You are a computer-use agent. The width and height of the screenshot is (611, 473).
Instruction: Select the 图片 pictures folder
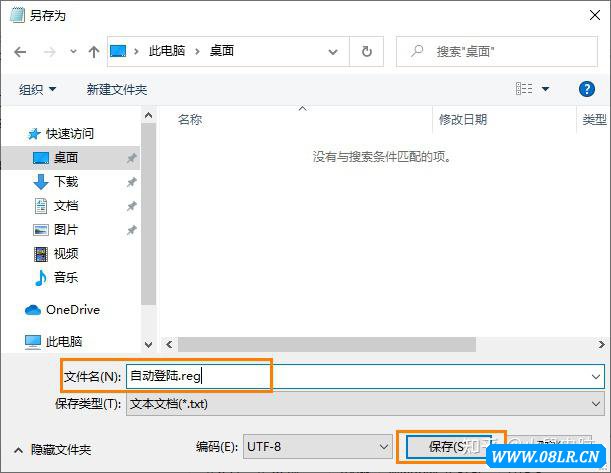coord(66,230)
